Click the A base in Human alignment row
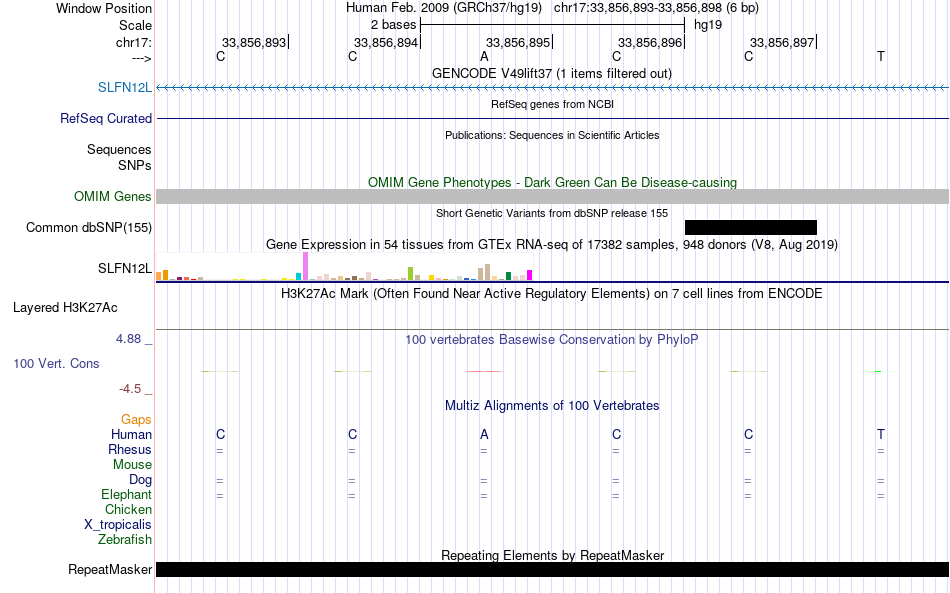Screen dimensions: 950x593 (x=484, y=434)
